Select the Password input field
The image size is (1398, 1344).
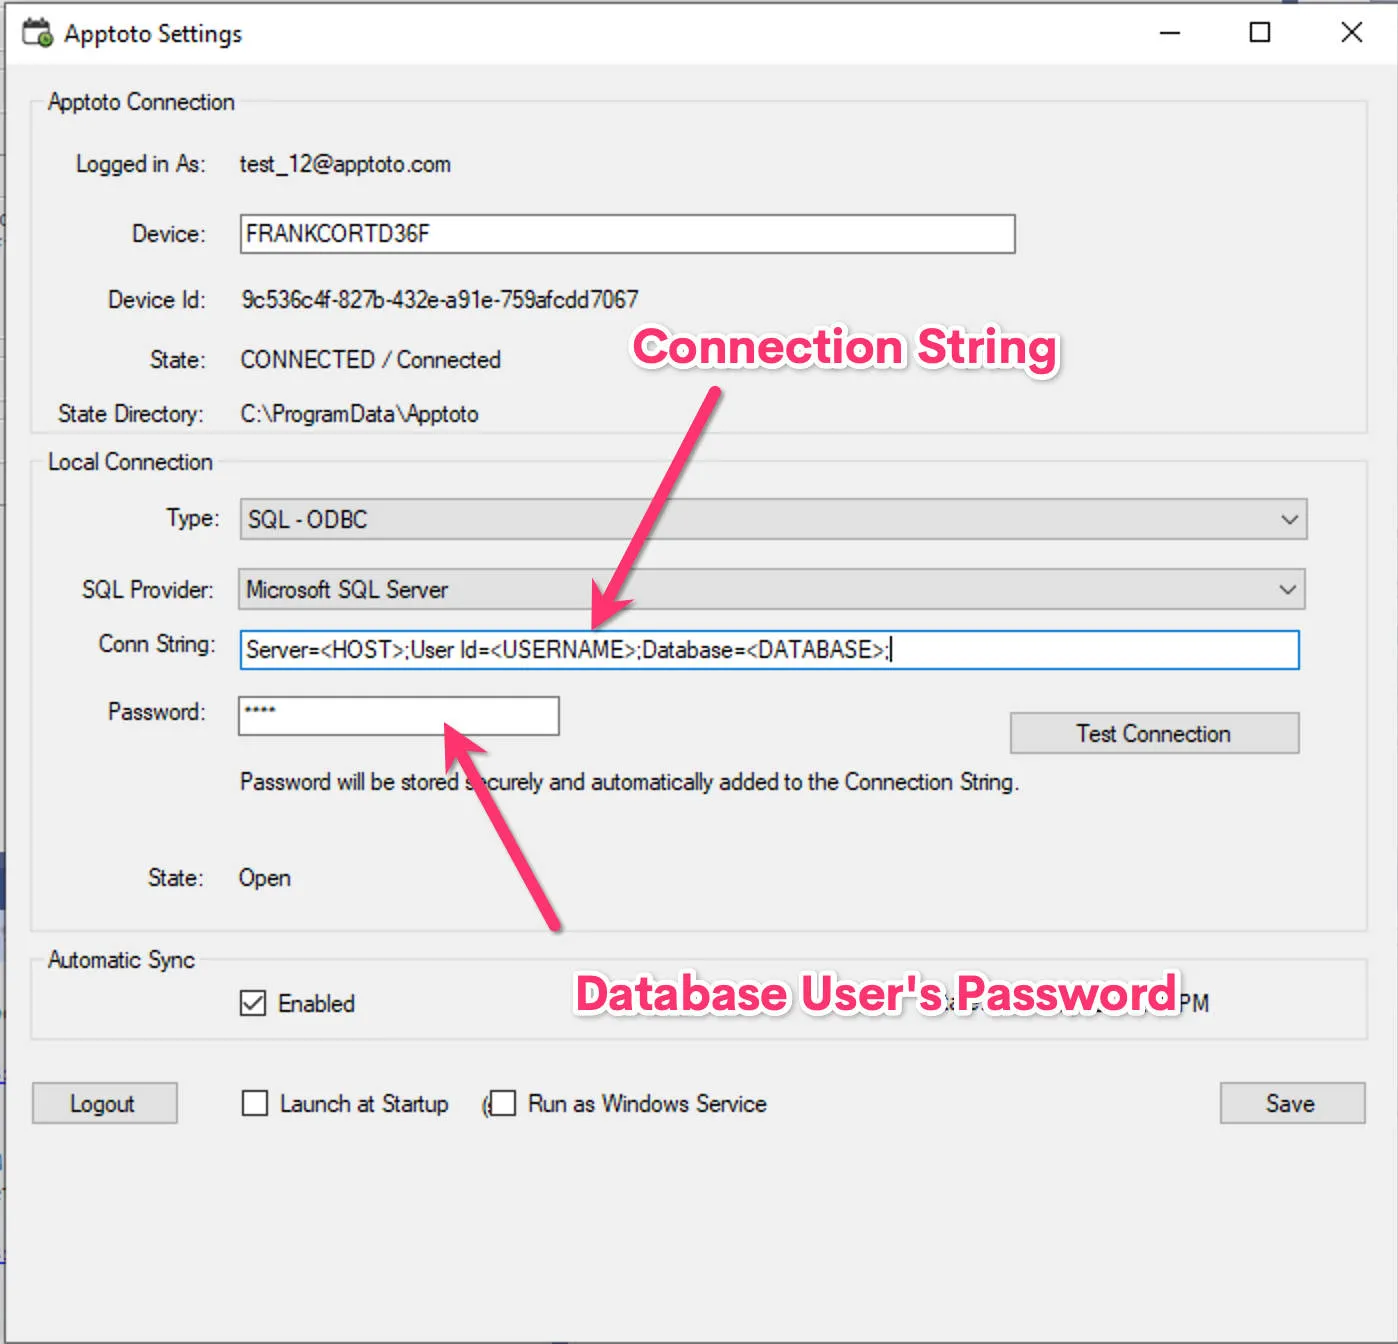click(399, 716)
